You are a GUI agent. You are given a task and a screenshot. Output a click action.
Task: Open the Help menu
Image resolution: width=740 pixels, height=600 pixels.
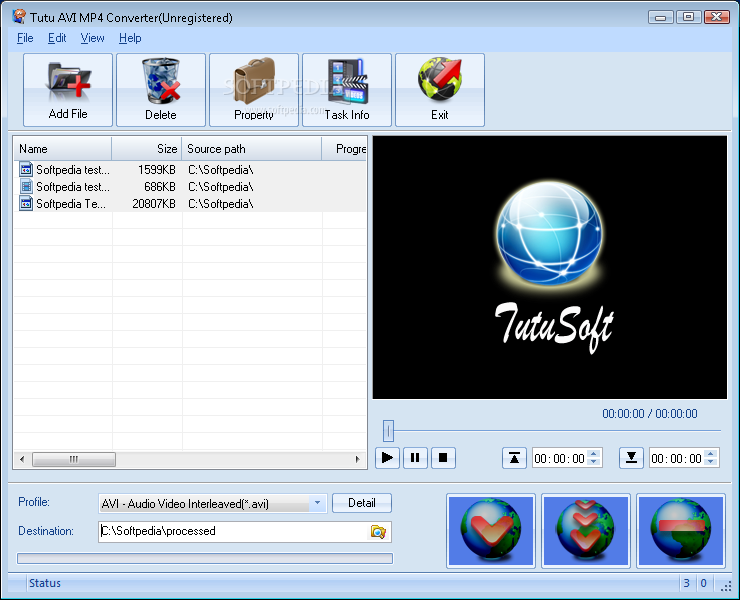point(130,38)
